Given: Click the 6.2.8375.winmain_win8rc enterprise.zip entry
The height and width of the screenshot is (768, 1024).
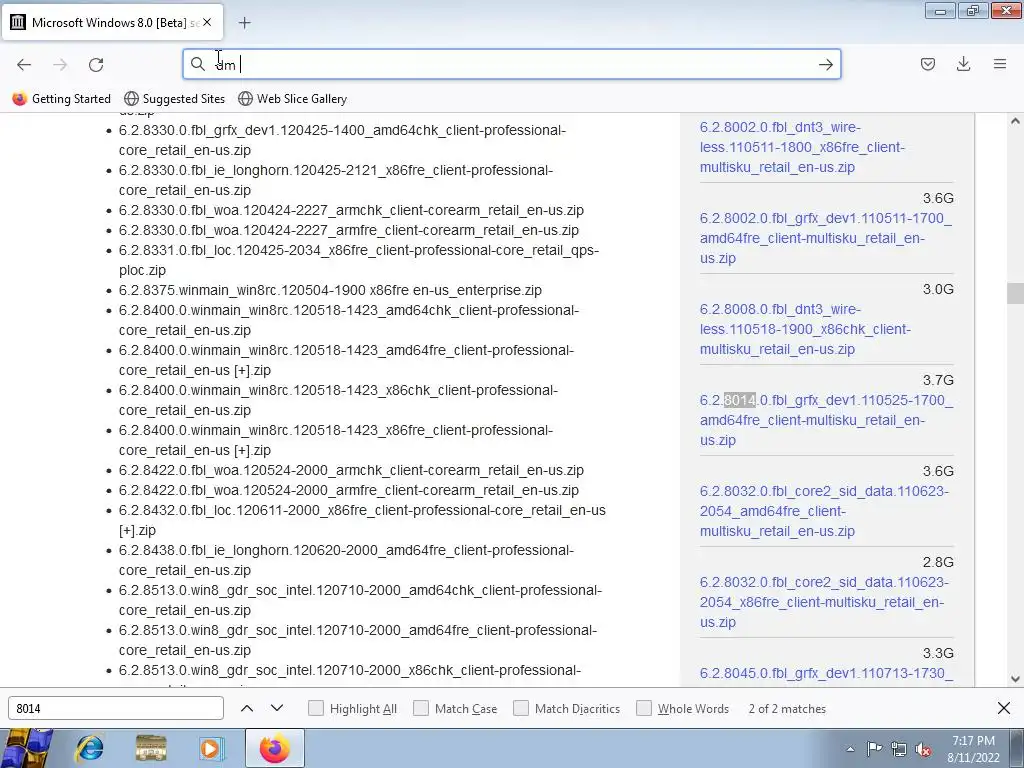Looking at the screenshot, I should click(330, 290).
